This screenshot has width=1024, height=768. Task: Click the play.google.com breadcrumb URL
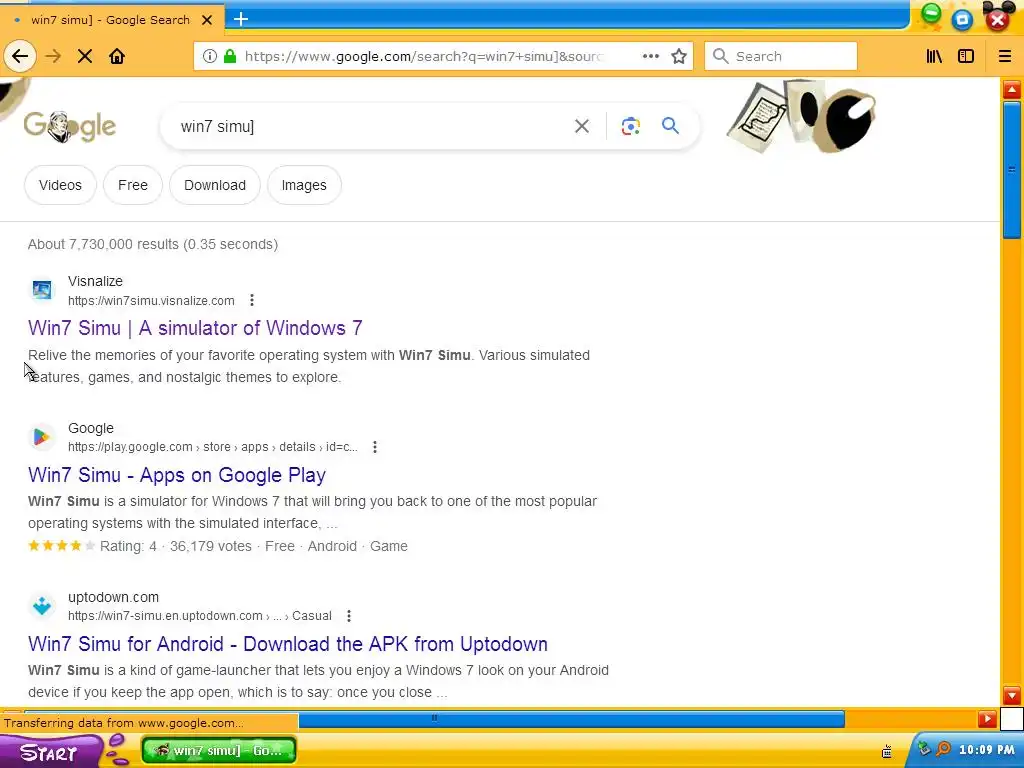[213, 447]
